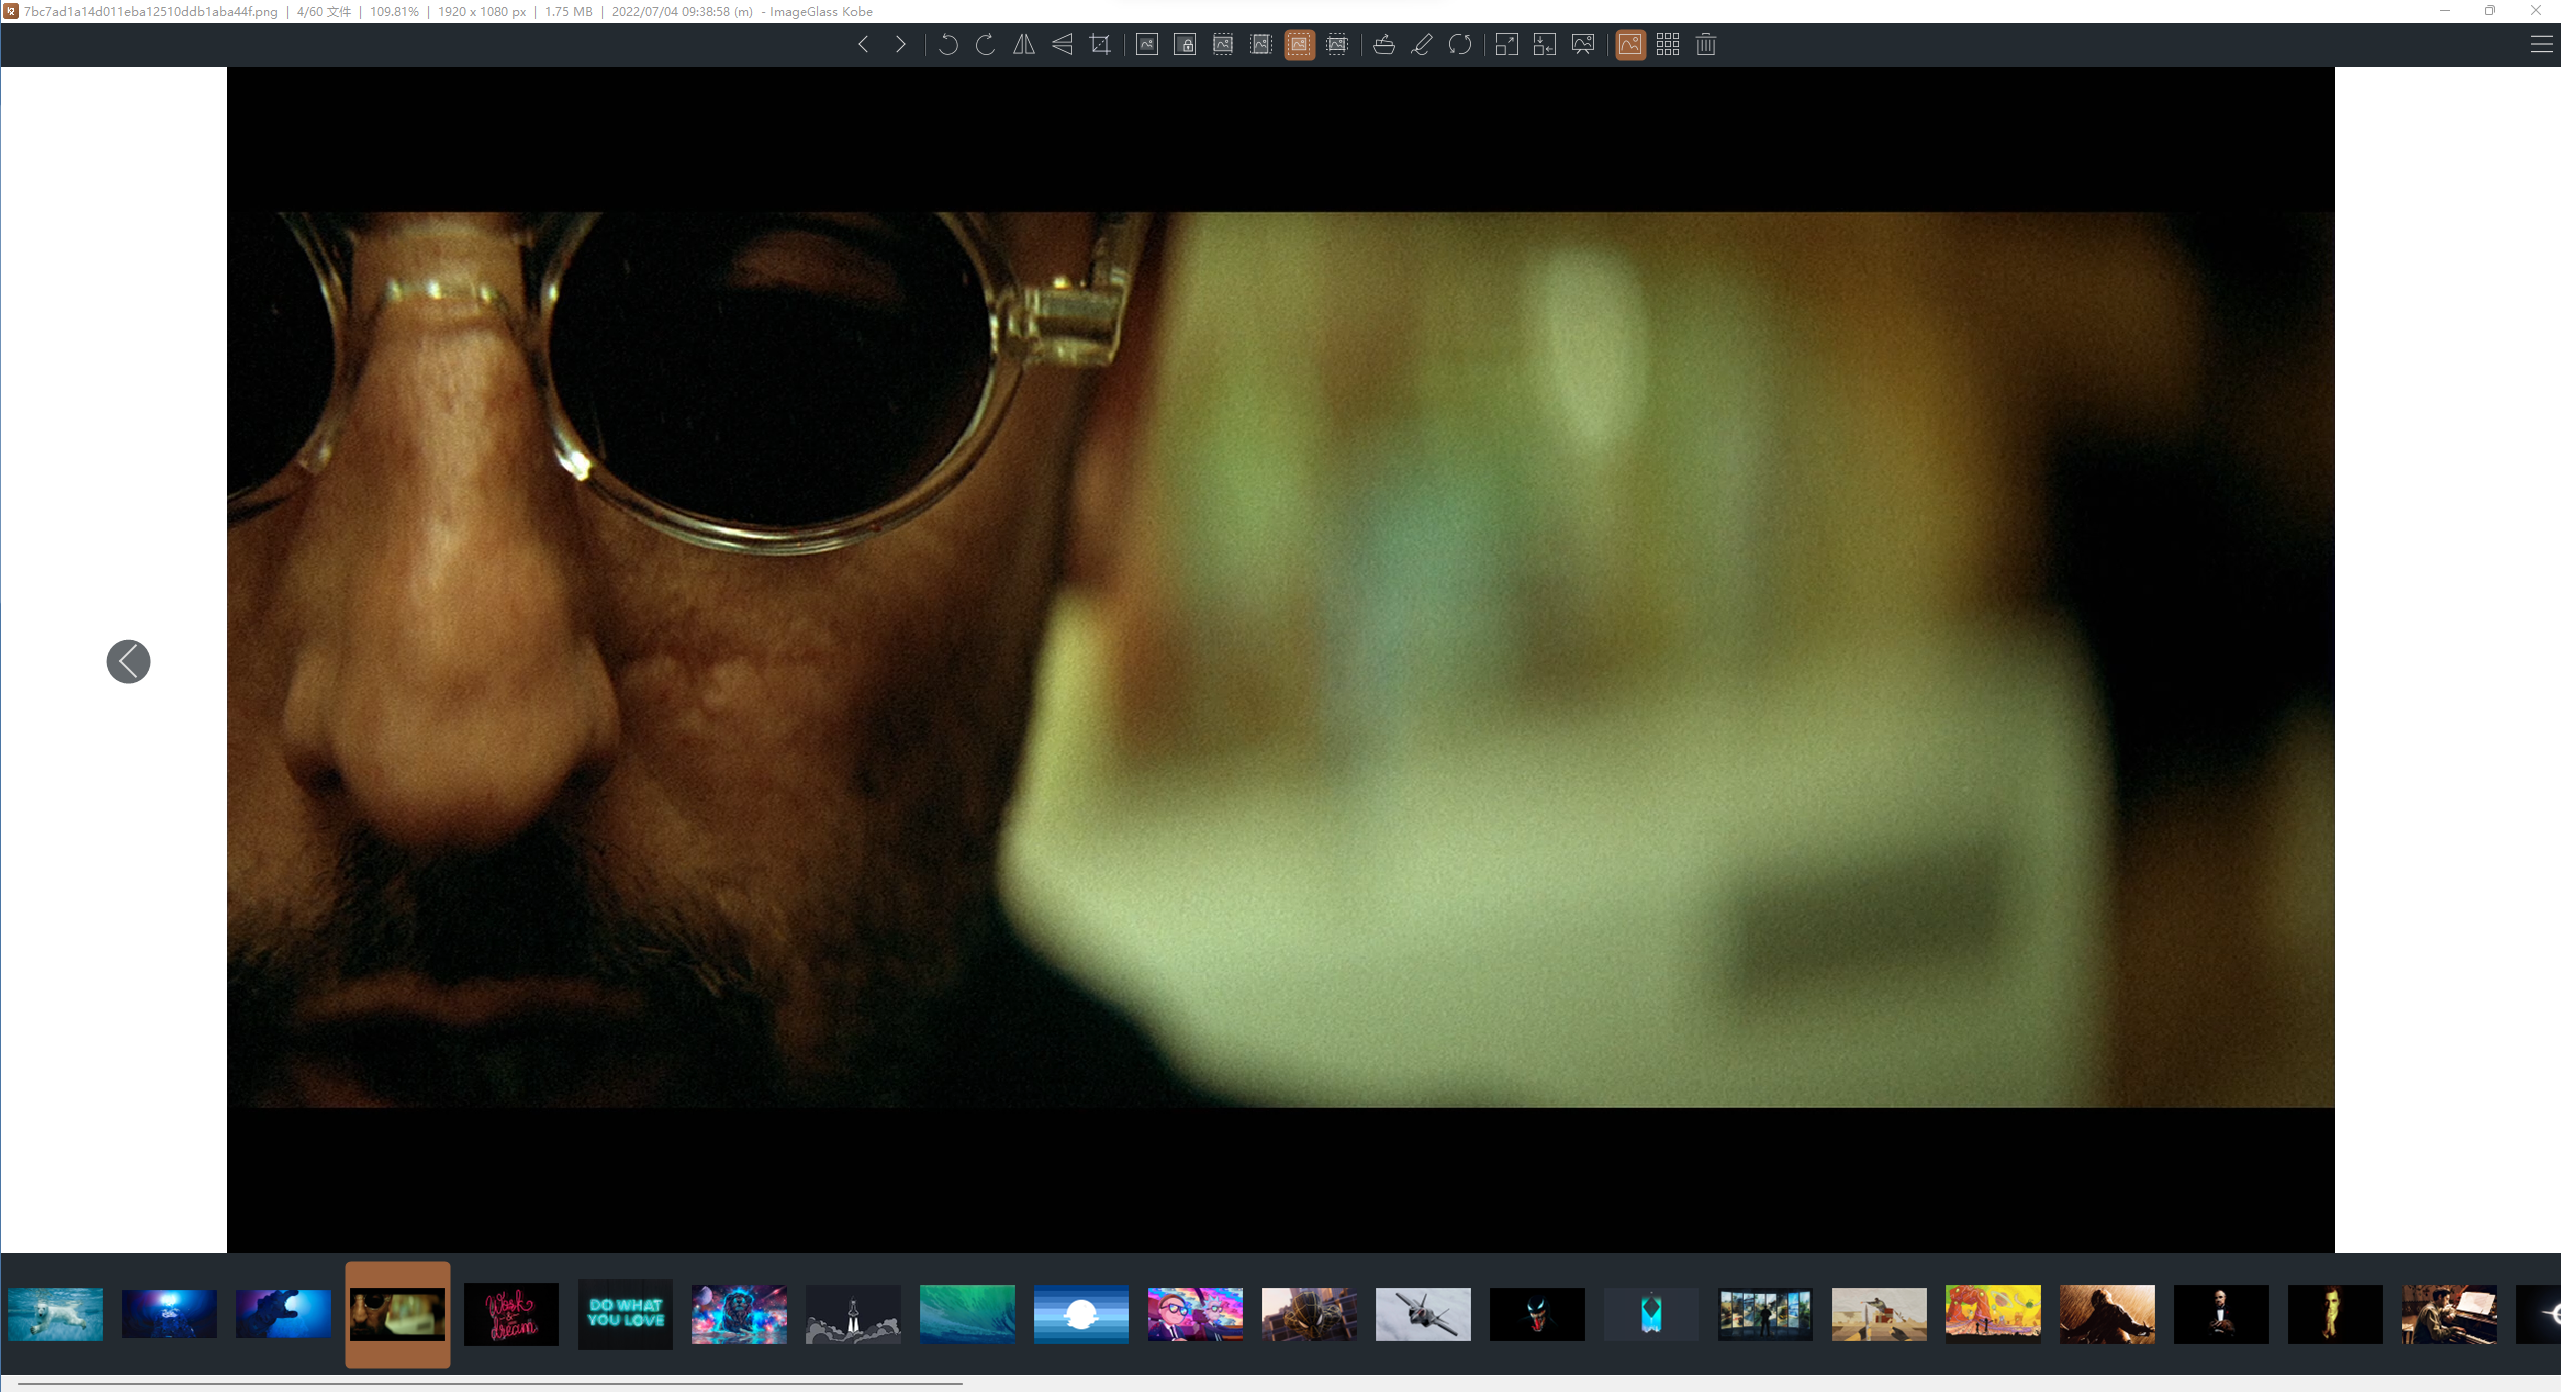Go to previous image in toolbar
This screenshot has width=2561, height=1392.
(x=863, y=44)
